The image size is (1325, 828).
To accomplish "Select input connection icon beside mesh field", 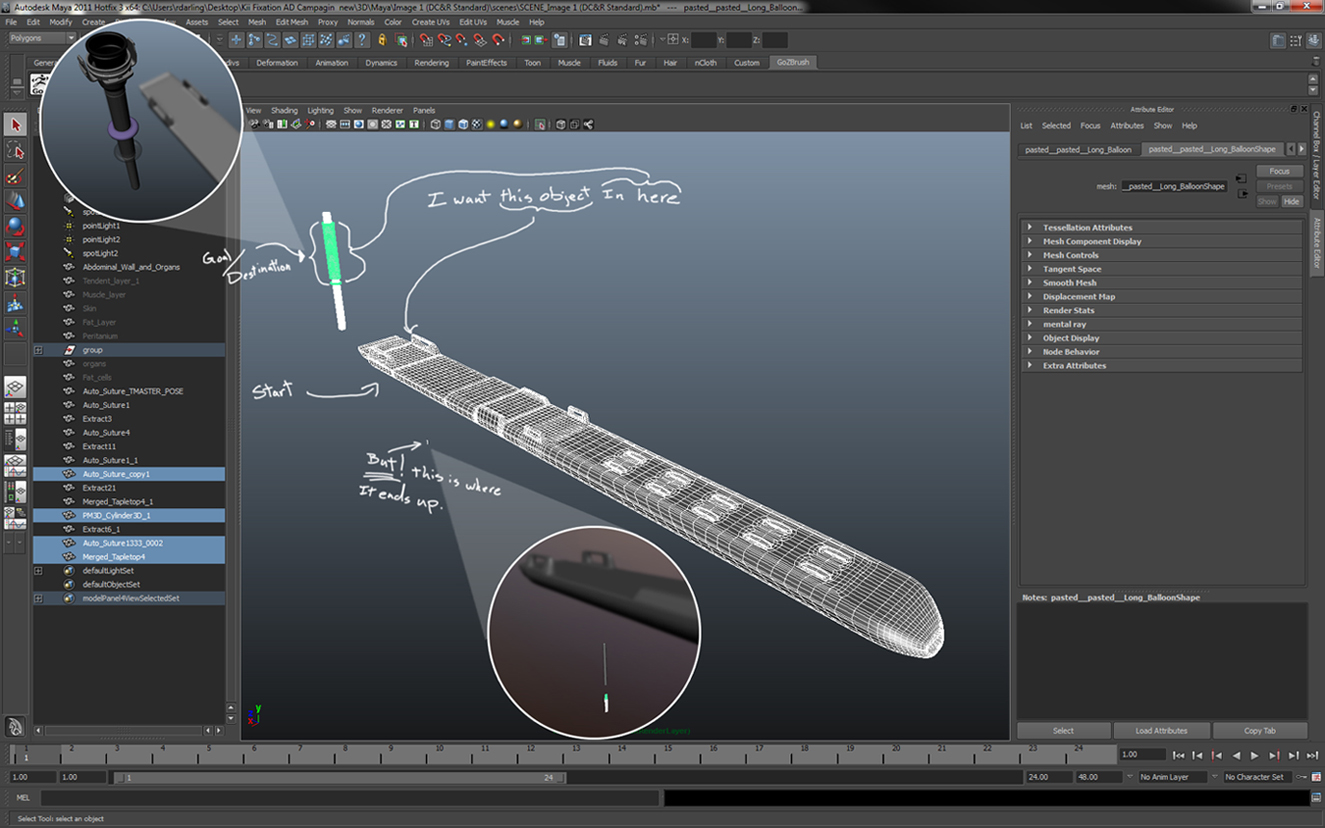I will coord(1242,179).
